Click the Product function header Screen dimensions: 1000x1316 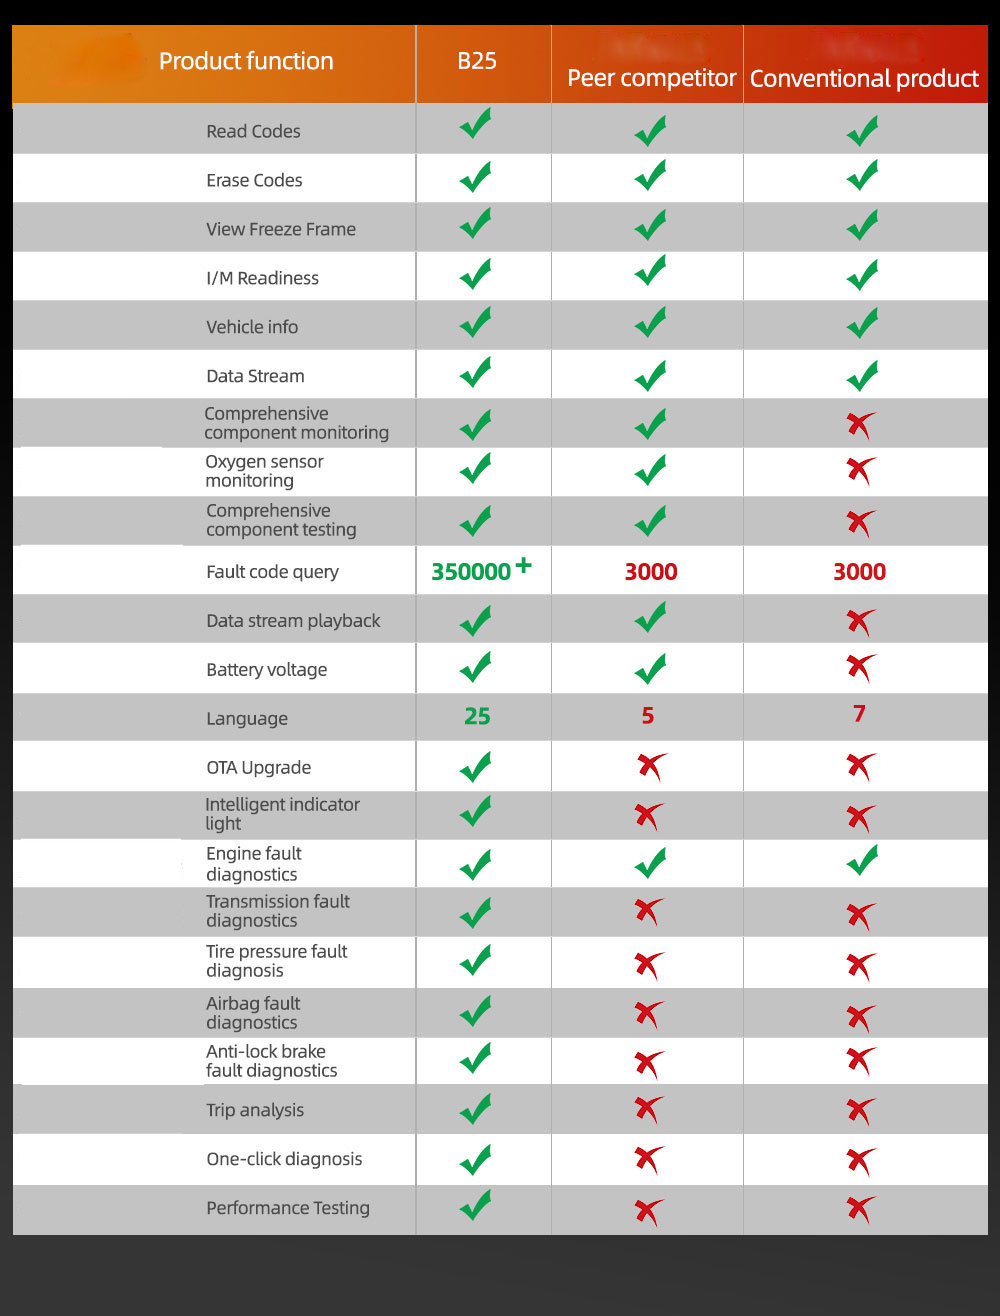tap(246, 61)
